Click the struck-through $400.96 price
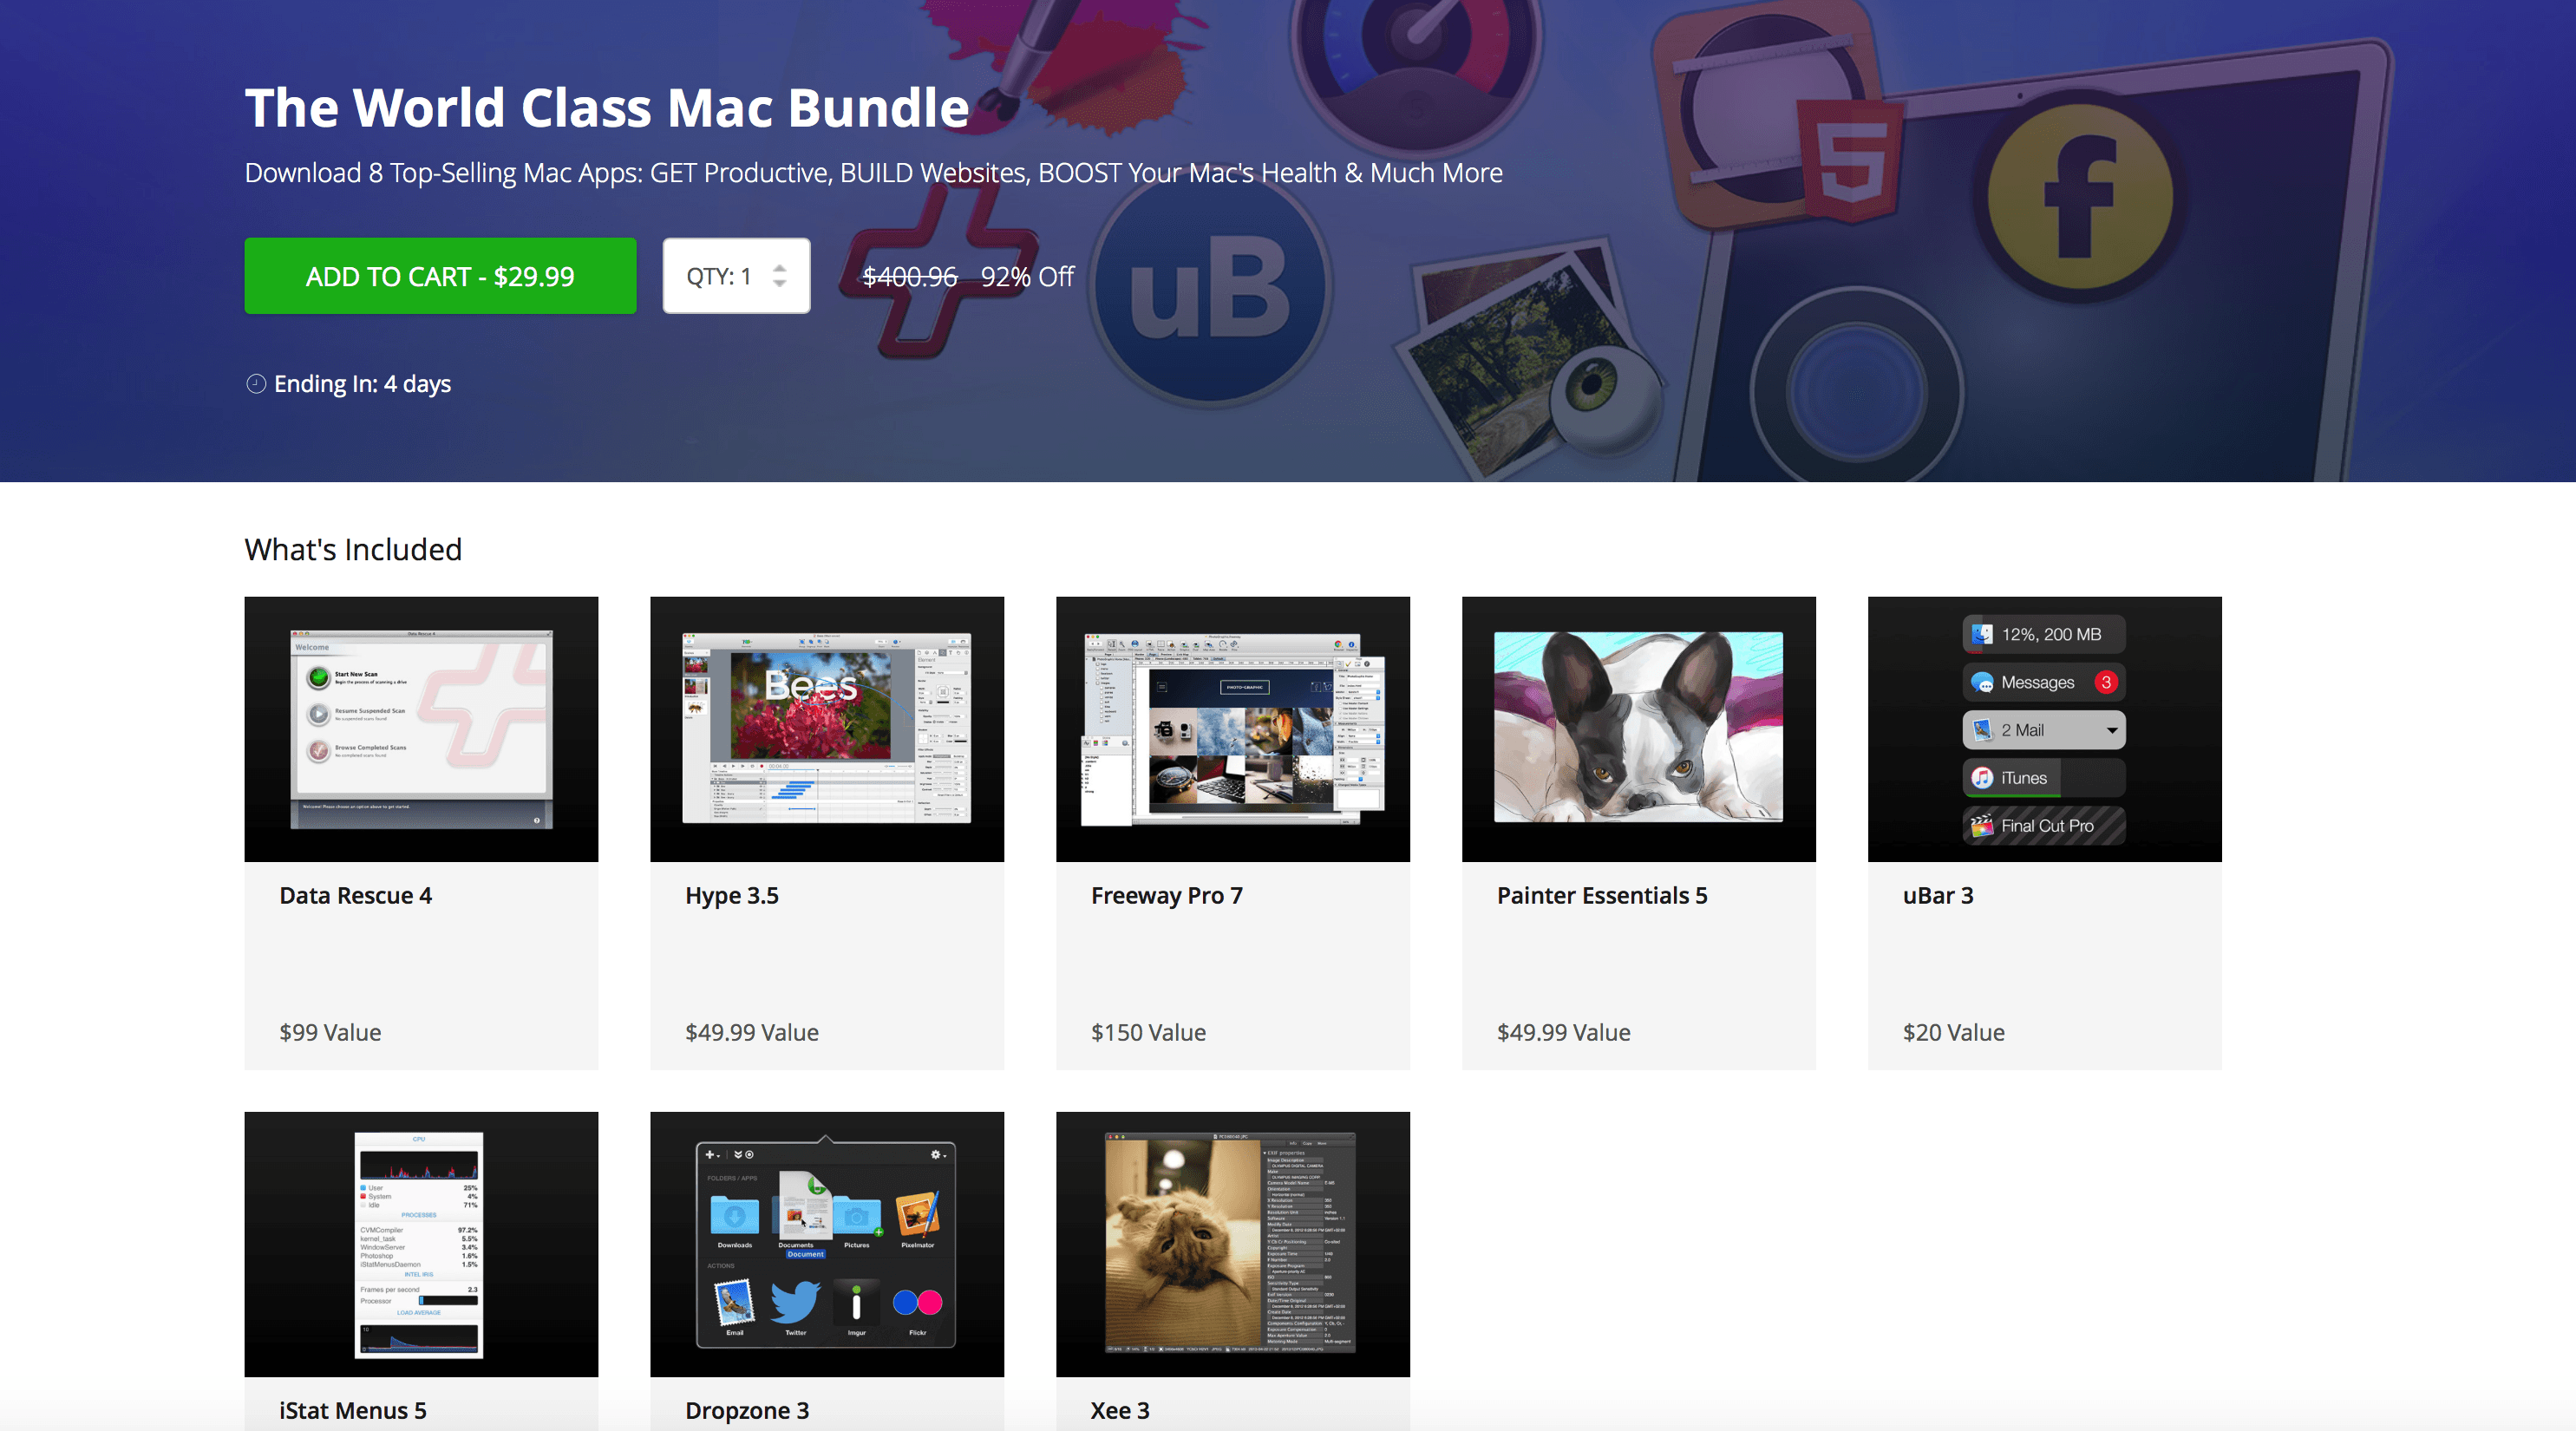The width and height of the screenshot is (2576, 1431). coord(910,276)
